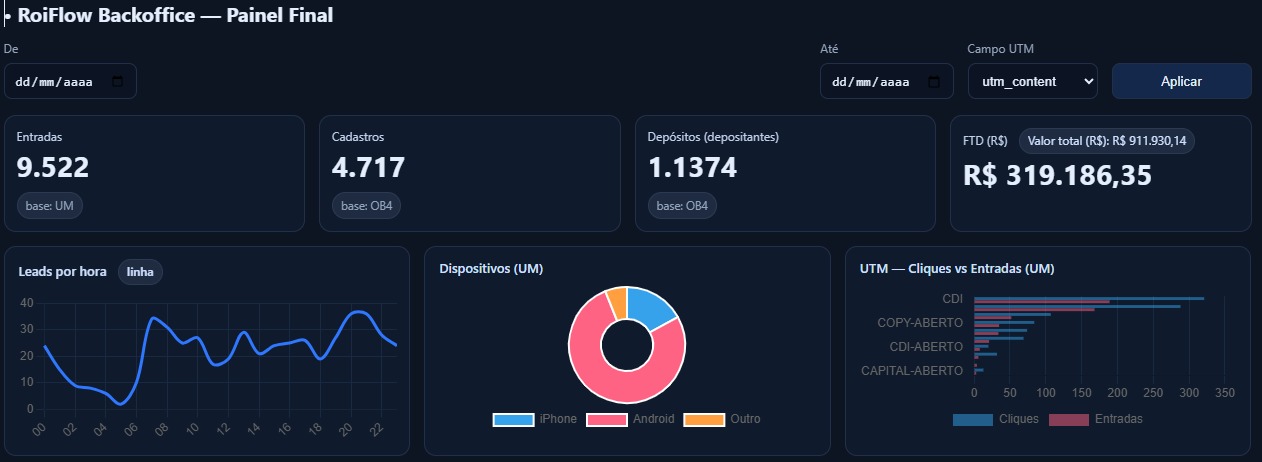Open the calendar icon in De field
The width and height of the screenshot is (1262, 462).
point(117,82)
